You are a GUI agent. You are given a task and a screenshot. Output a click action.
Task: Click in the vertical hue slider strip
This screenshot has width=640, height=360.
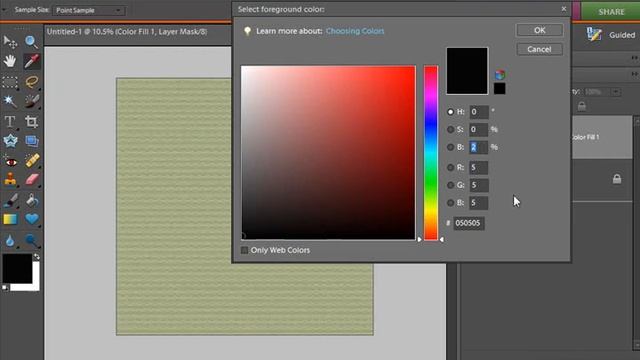coord(431,153)
